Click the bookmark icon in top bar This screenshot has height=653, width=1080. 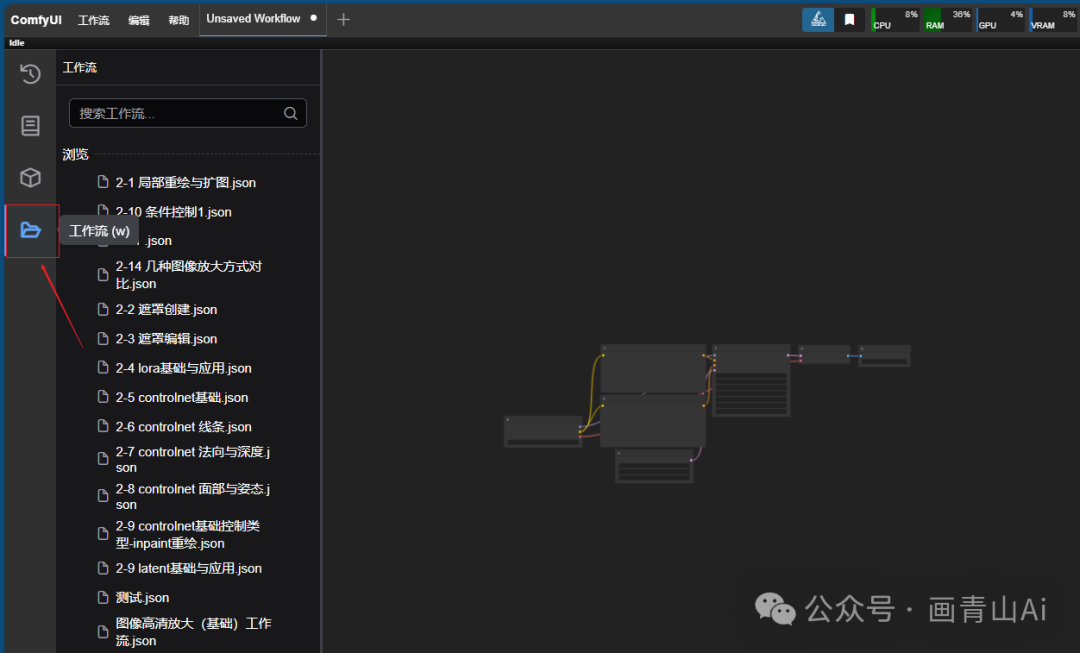(x=849, y=19)
